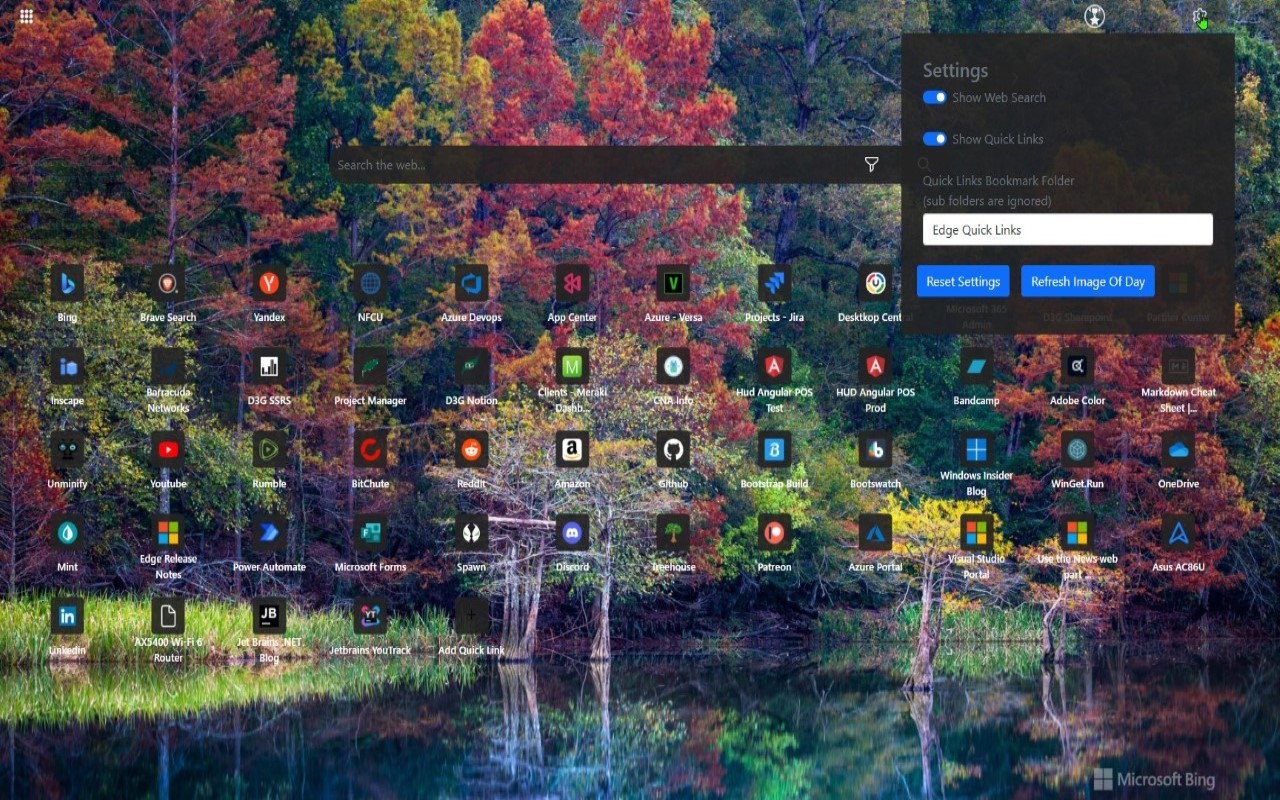
Task: Open the Power Automate quick link
Action: 269,532
